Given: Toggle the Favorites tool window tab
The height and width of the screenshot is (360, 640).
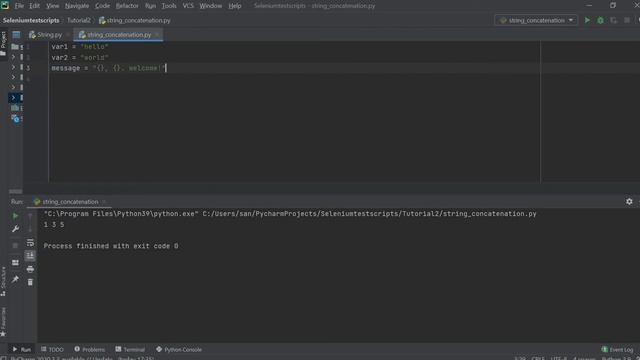Looking at the screenshot, I should point(3,322).
